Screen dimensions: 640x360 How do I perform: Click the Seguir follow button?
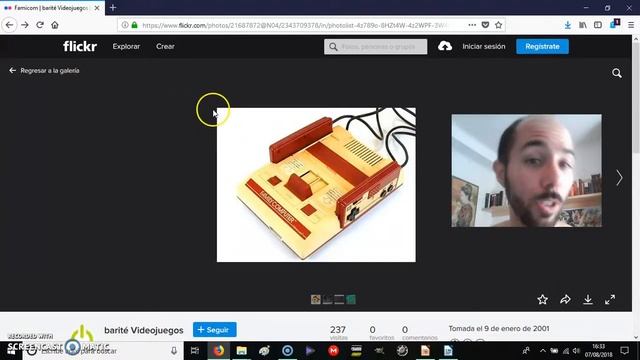pyautogui.click(x=215, y=330)
